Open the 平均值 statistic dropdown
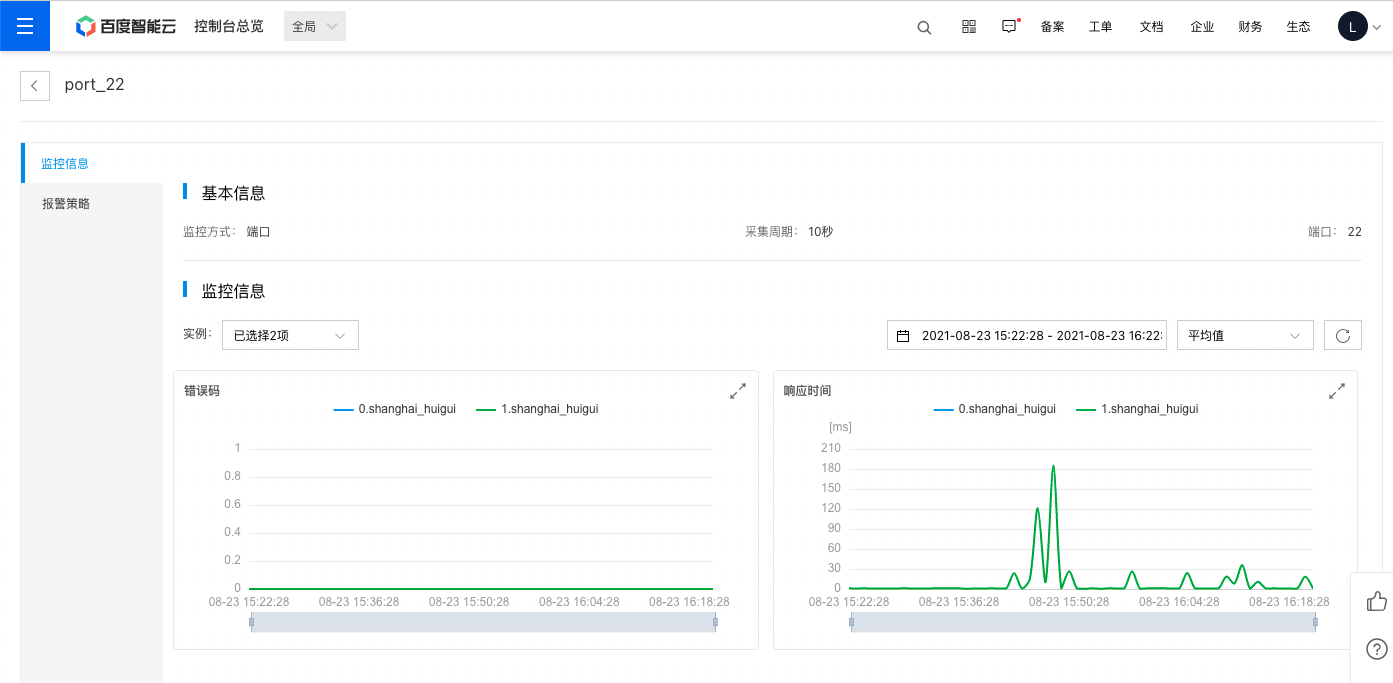This screenshot has width=1393, height=683. 1245,335
